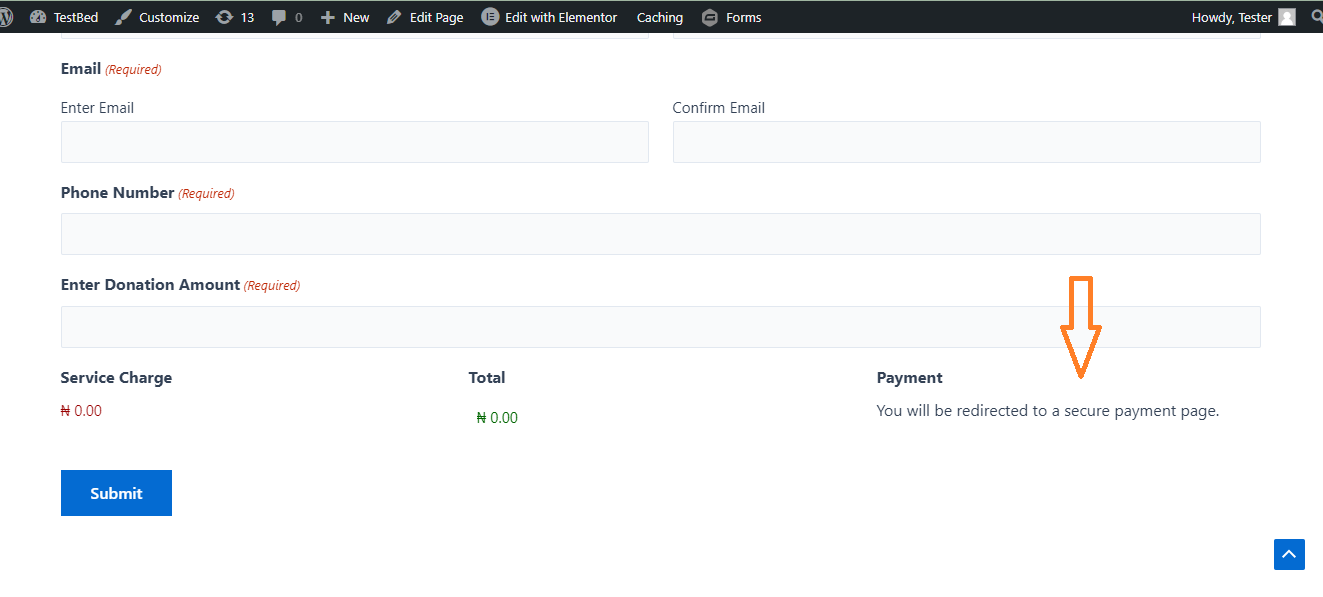Open the Caching menu
1323x597 pixels.
[x=660, y=17]
